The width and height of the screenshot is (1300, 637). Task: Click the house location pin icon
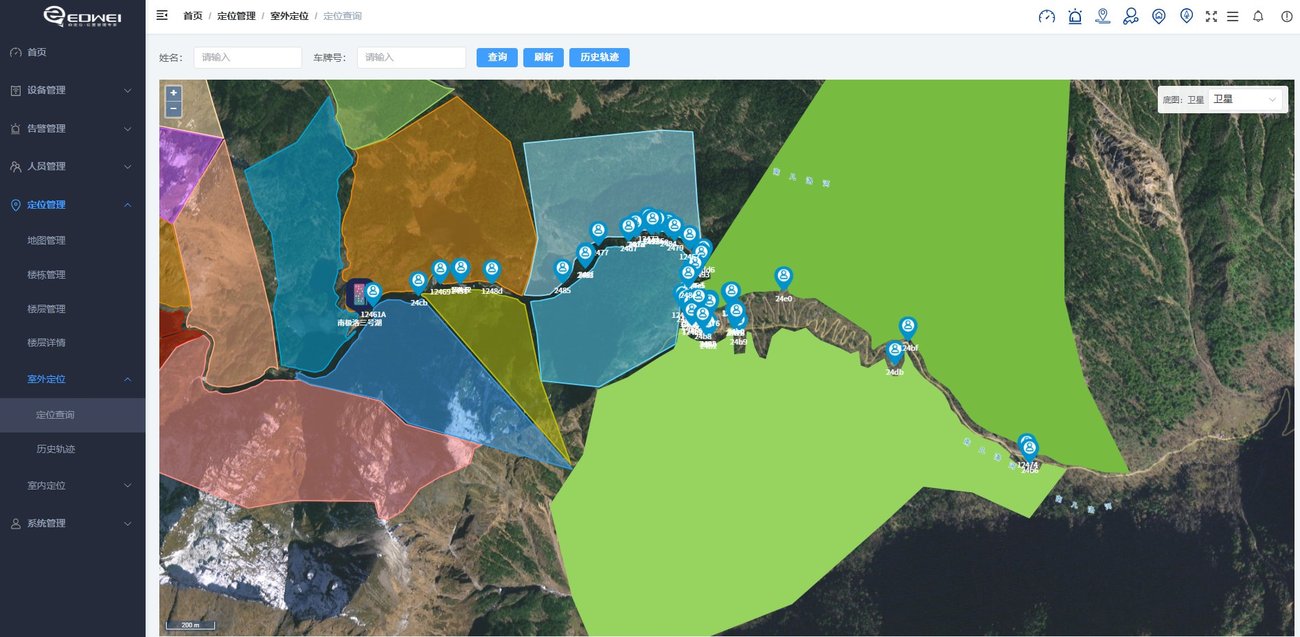coord(1158,16)
